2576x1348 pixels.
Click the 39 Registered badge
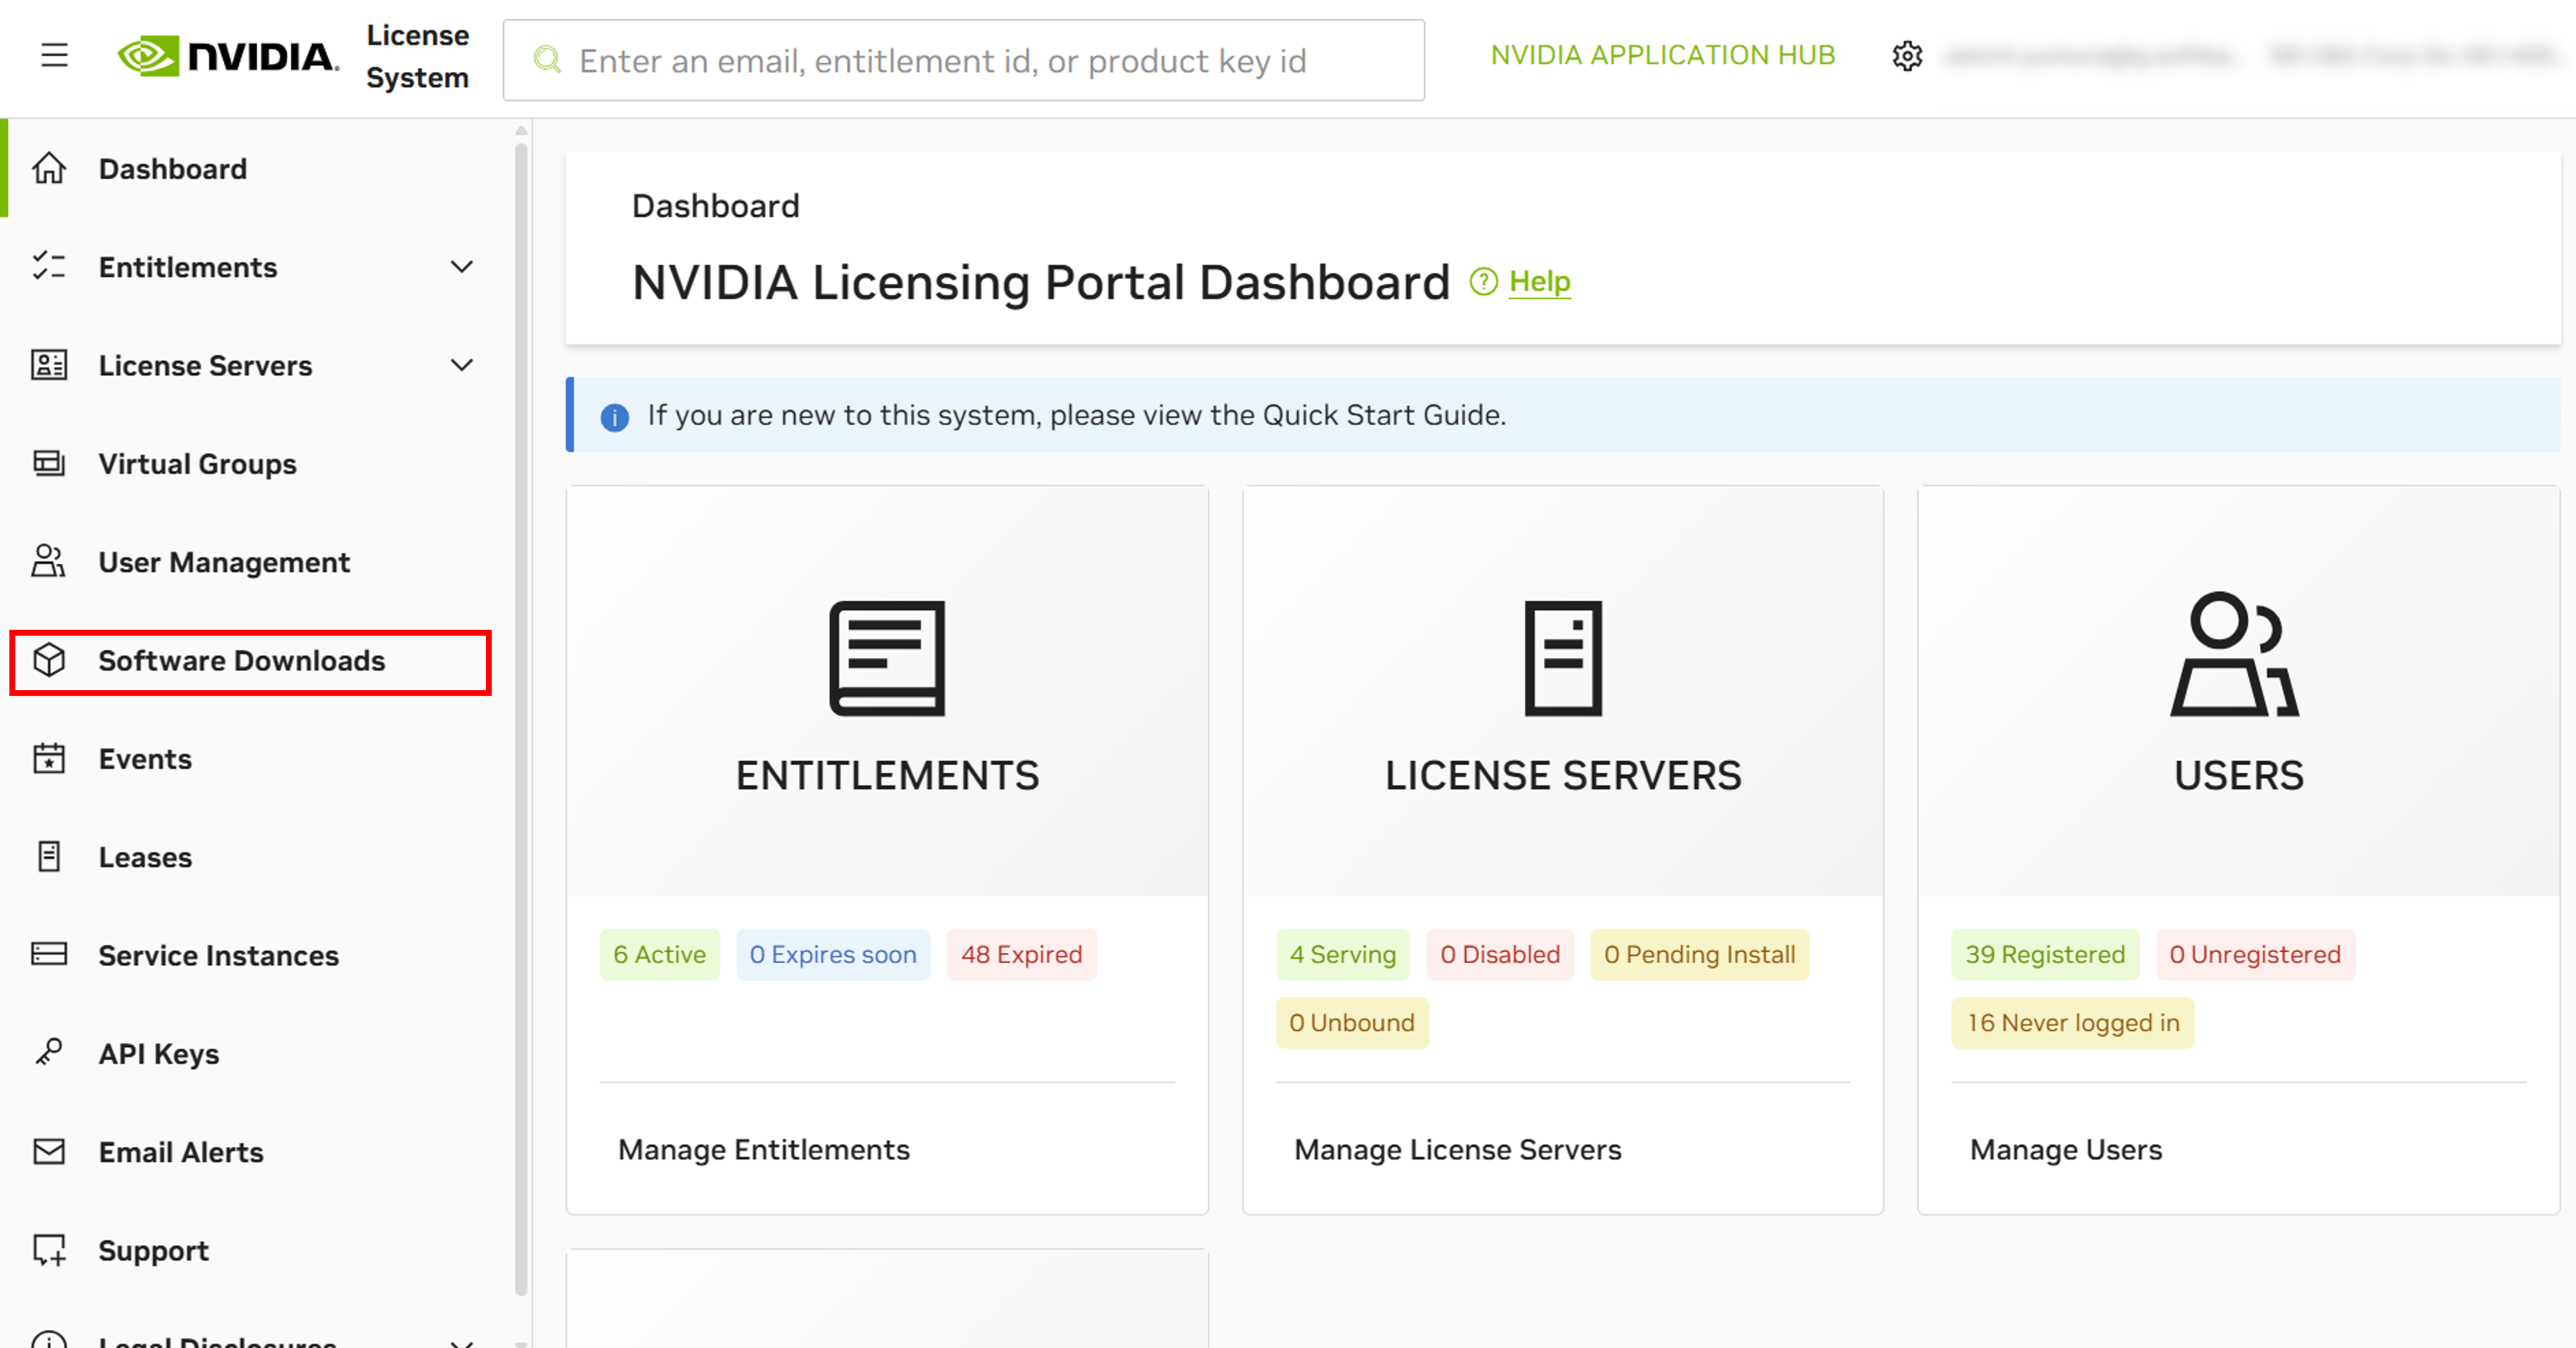click(2045, 954)
